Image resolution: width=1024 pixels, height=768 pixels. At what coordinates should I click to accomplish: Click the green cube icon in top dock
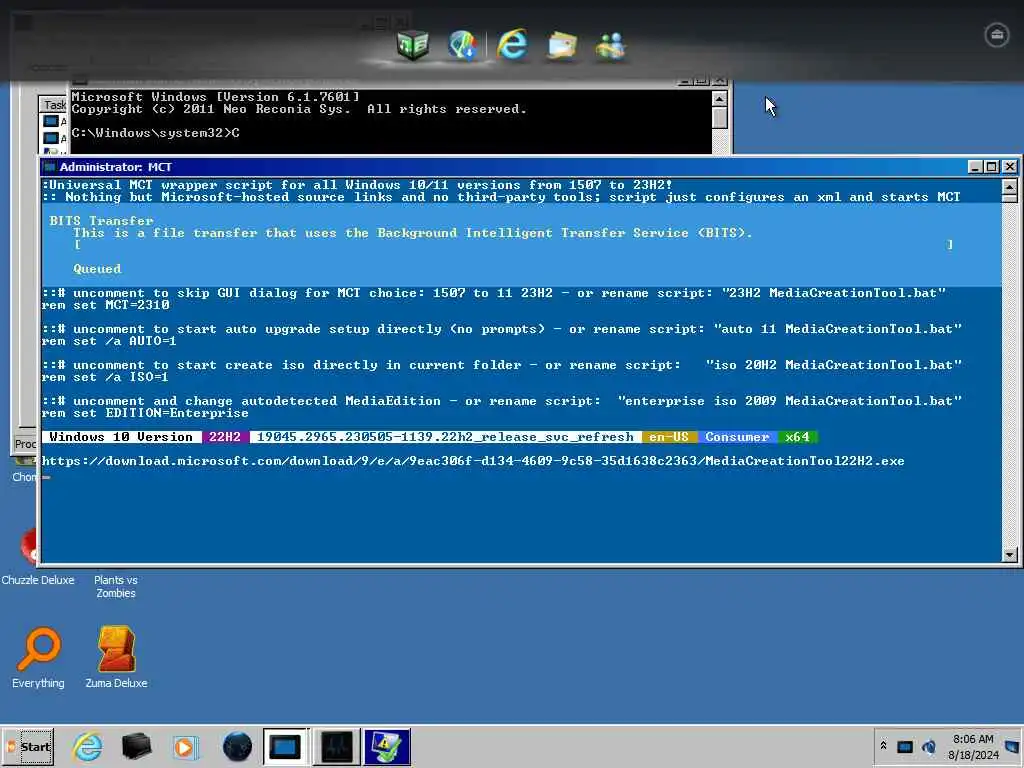(413, 46)
